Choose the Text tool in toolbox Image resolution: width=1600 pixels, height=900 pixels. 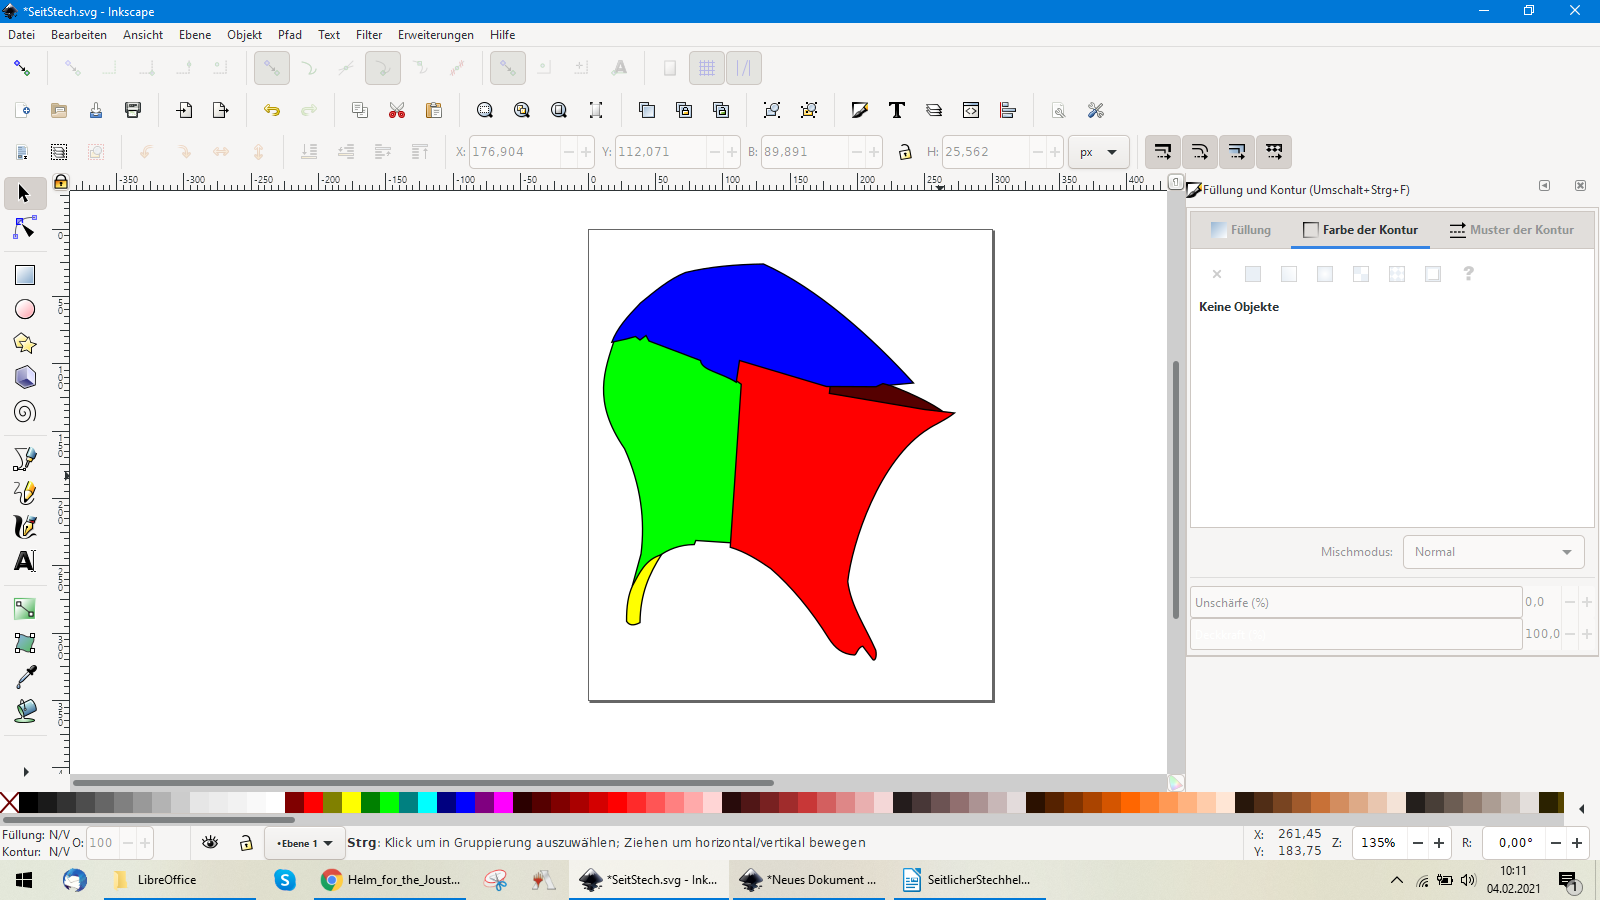25,561
